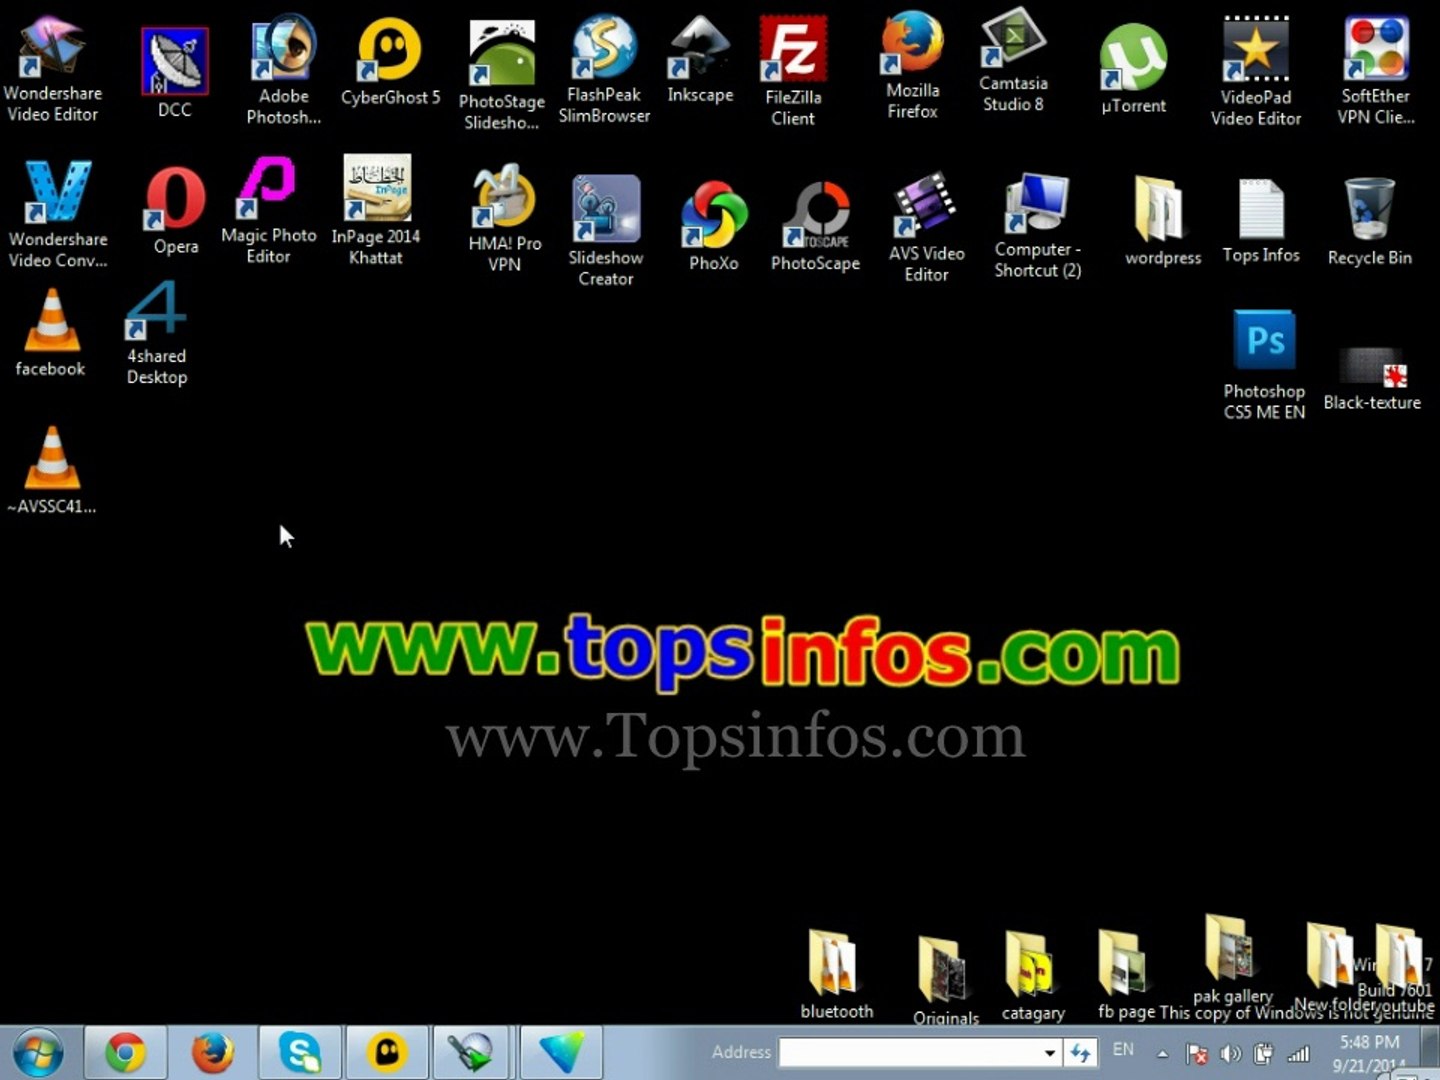
Task: Click the Mozilla Firefox desktop shortcut
Action: pyautogui.click(x=912, y=66)
